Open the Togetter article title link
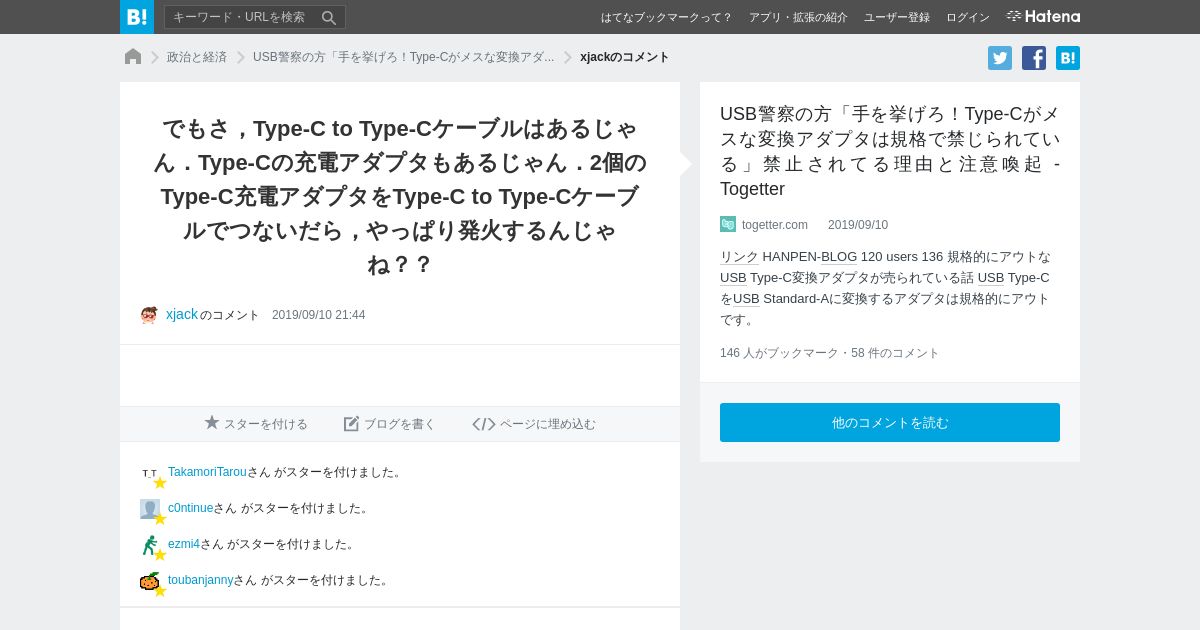The image size is (1200, 630). [x=890, y=151]
